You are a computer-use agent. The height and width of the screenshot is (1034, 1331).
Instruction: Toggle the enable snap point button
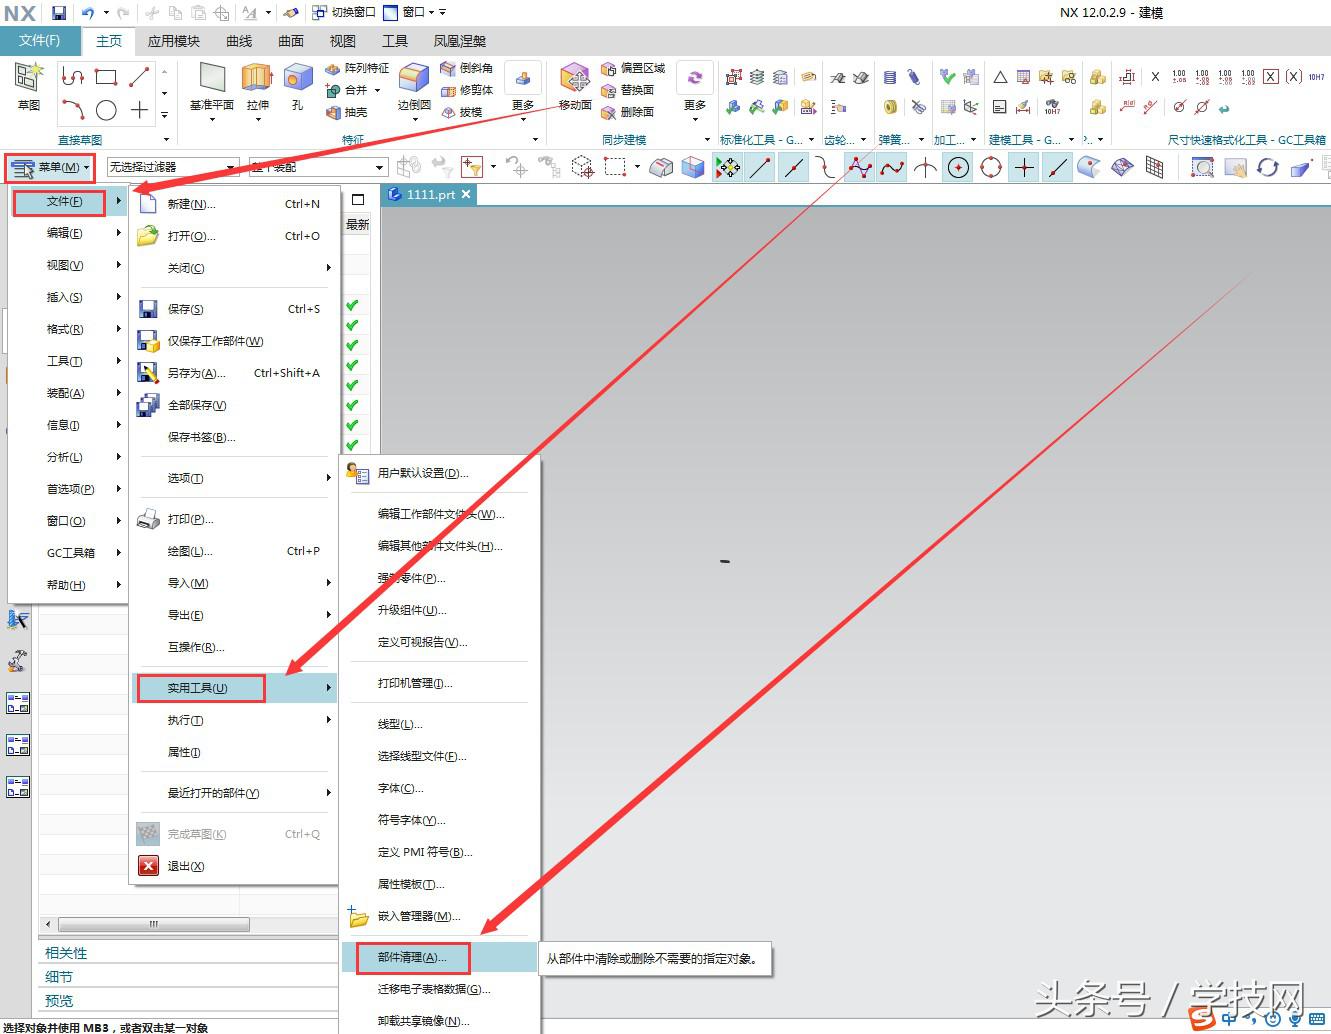point(727,168)
